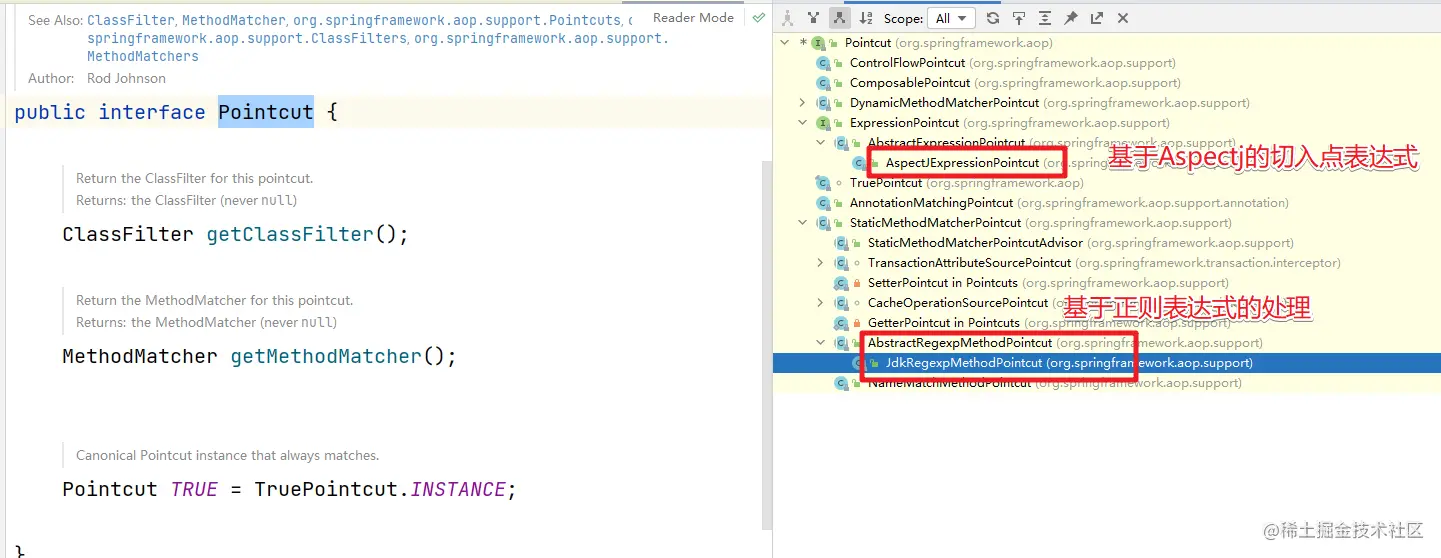Click the autoscroll to source icon
The width and height of the screenshot is (1441, 558).
point(1019,18)
